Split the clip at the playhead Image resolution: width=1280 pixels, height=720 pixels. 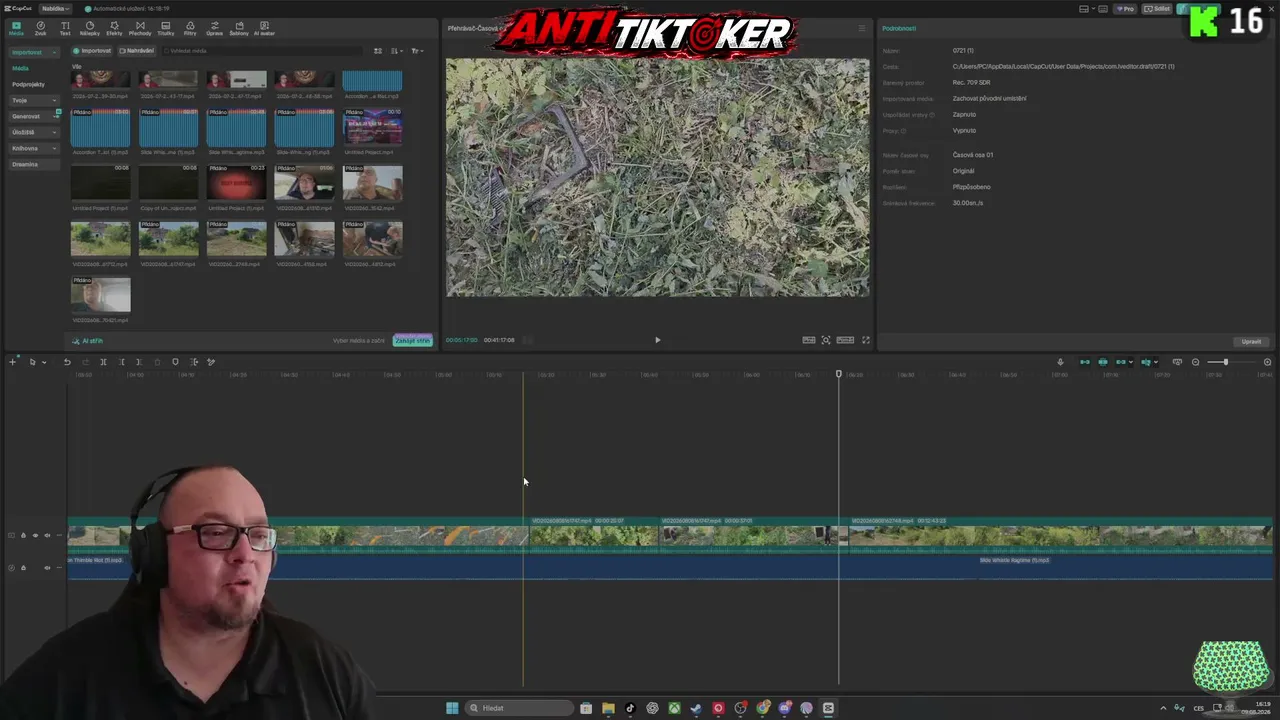pos(103,362)
